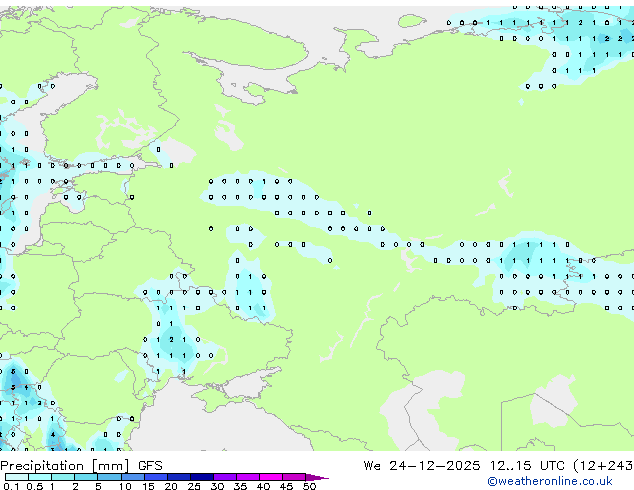Viewport: 634px width, 490px height.
Task: Pick the legend color between 5 and 10
Action: click(x=109, y=477)
